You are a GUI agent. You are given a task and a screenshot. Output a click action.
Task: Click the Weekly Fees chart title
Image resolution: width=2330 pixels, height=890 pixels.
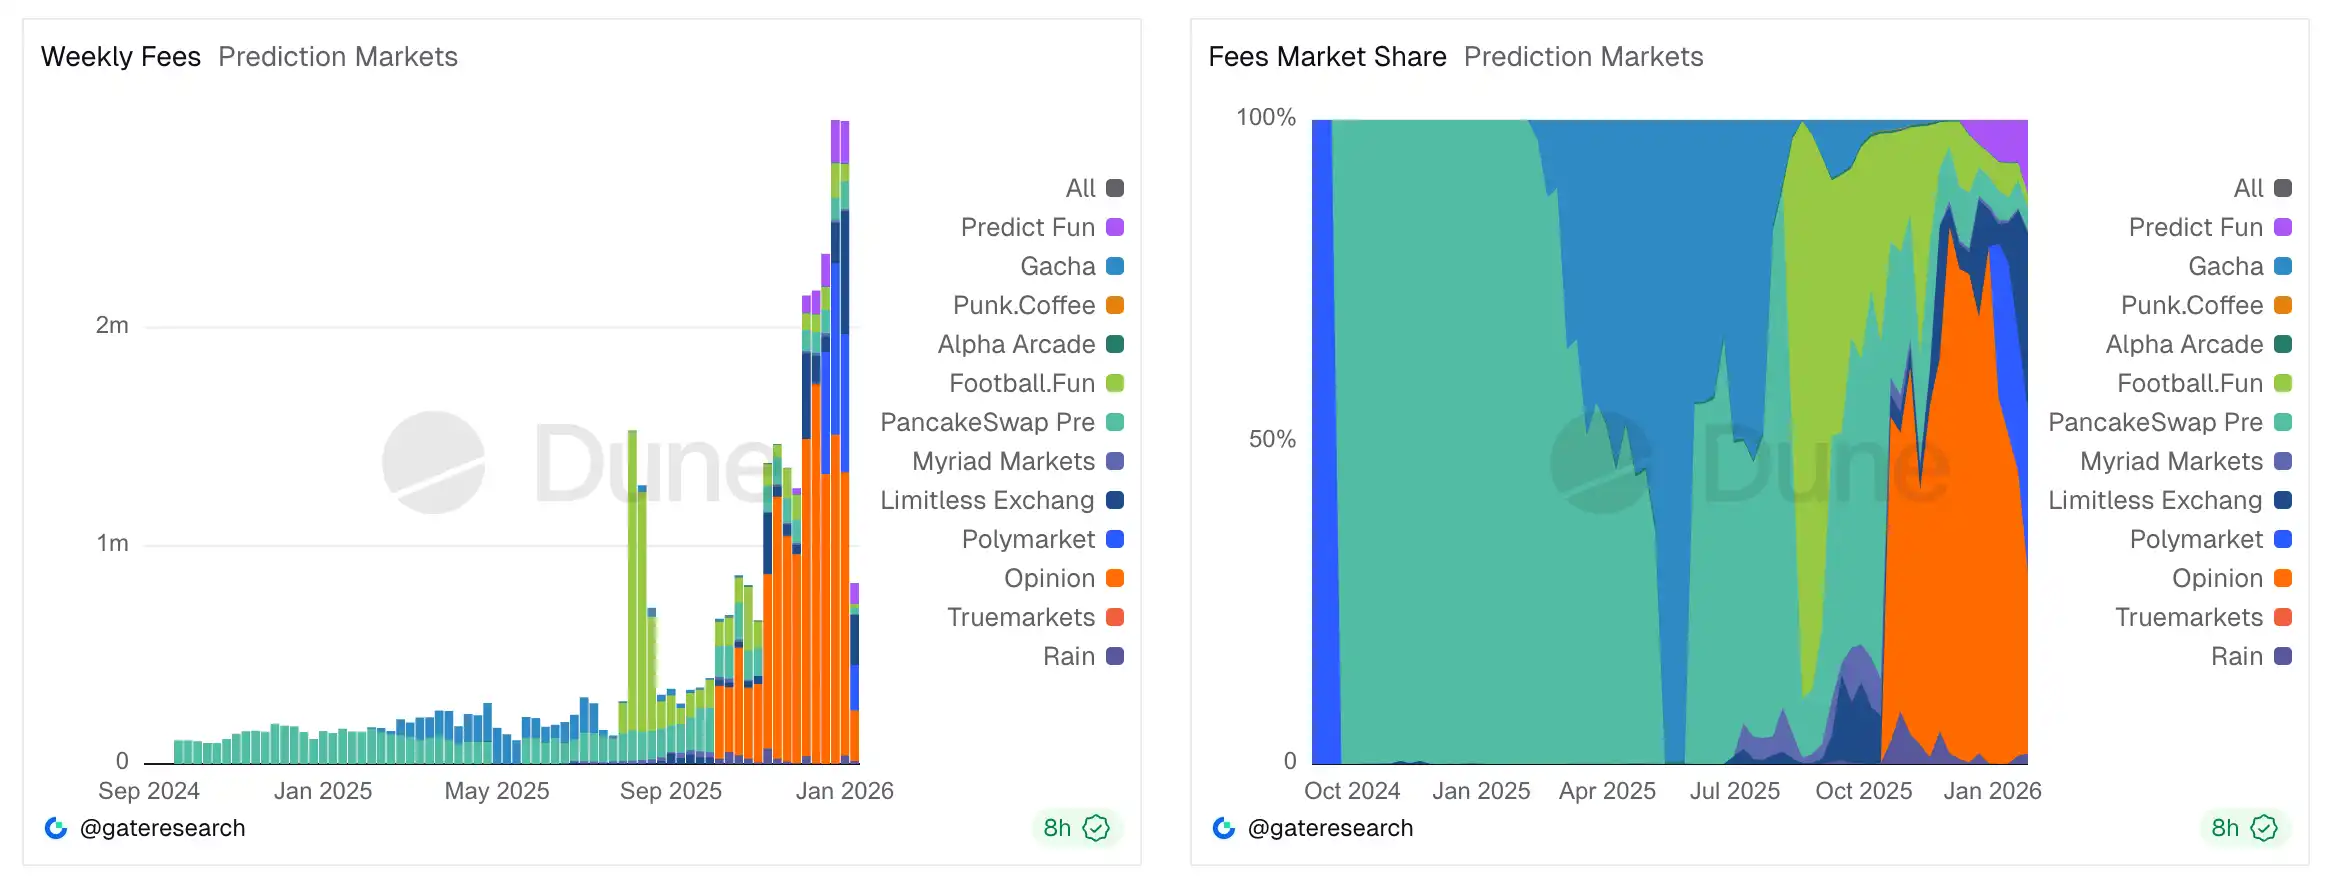click(x=121, y=57)
